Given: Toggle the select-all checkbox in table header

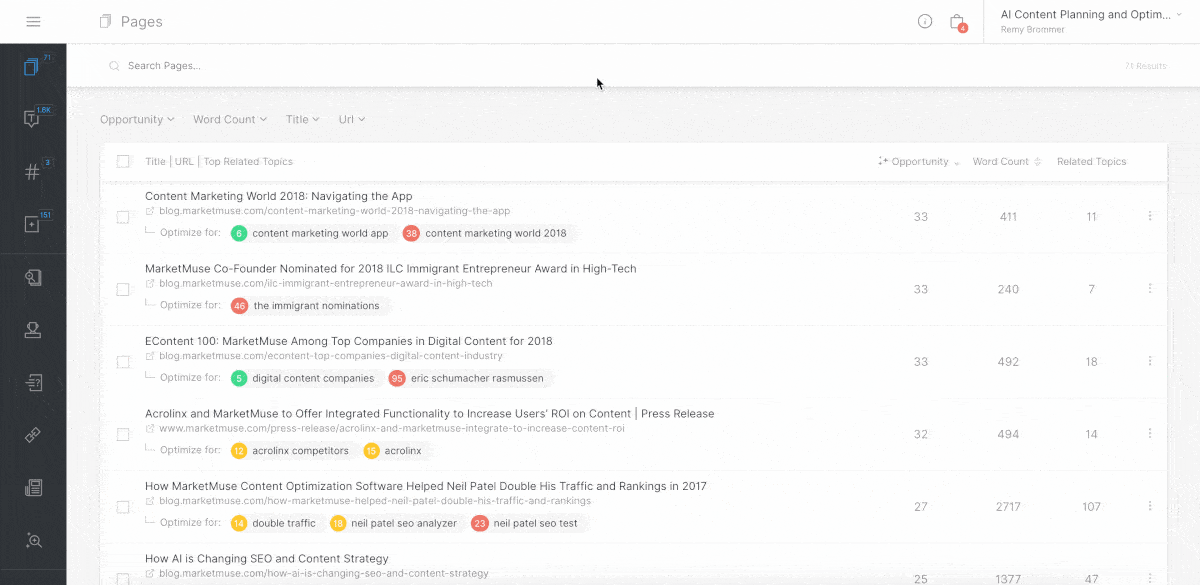Looking at the screenshot, I should point(123,161).
